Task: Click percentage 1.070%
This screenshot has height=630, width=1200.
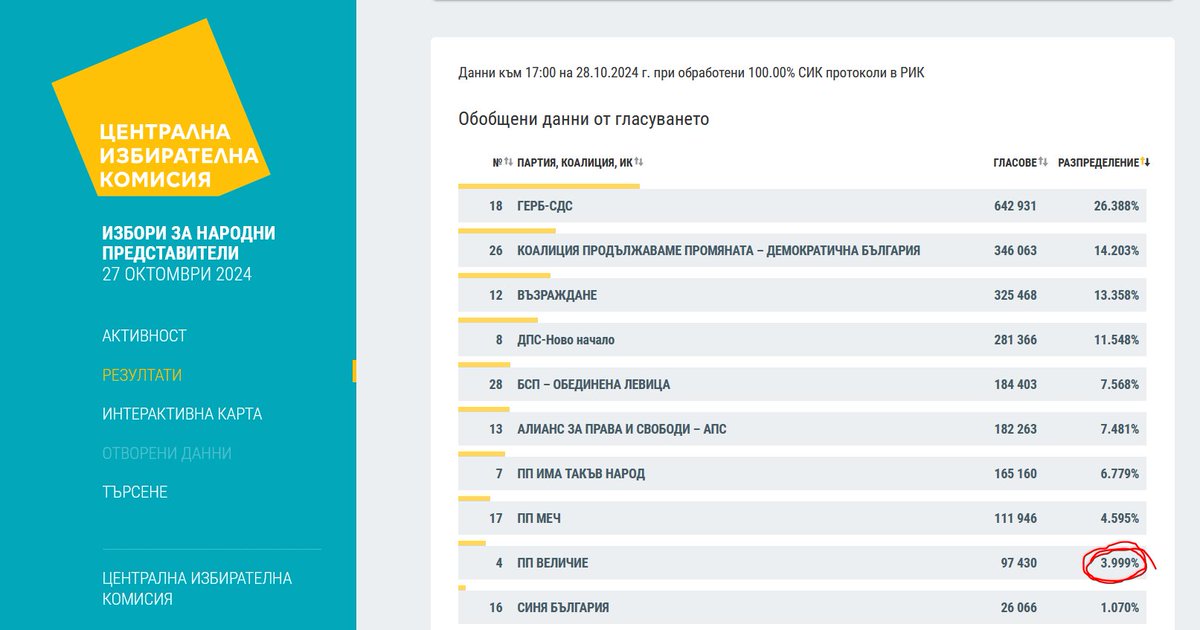Action: click(1120, 608)
